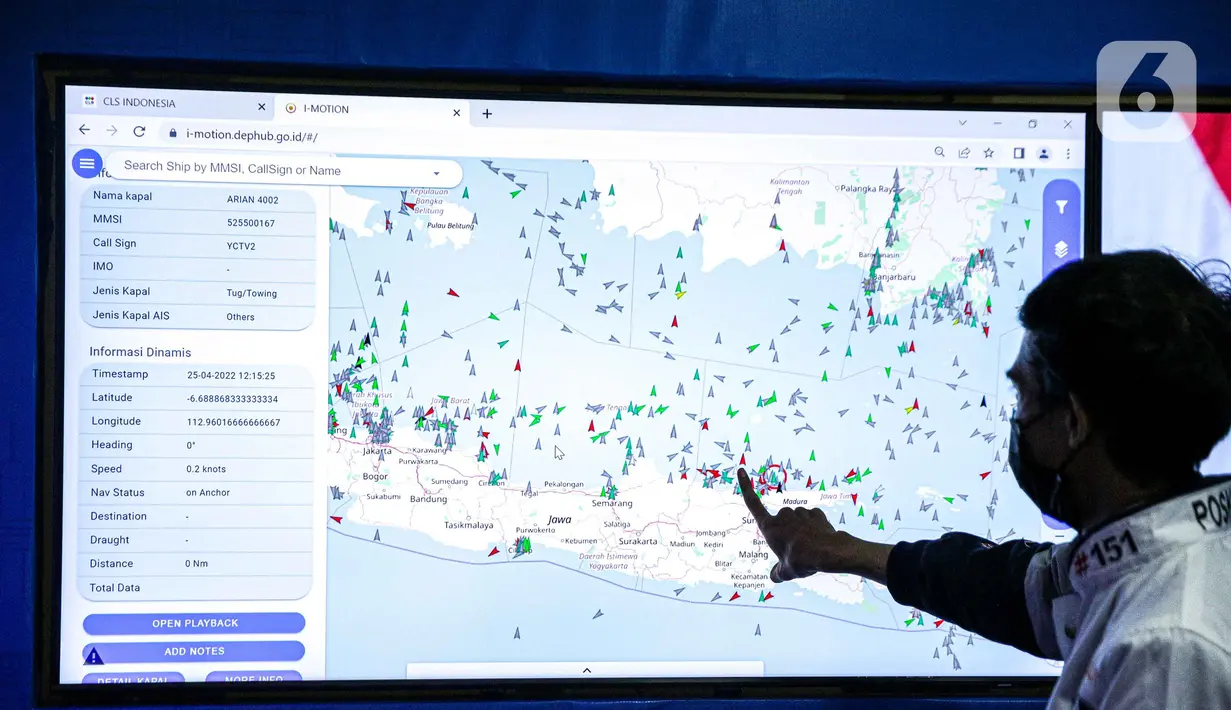Click the Bandung label on the map

(428, 499)
